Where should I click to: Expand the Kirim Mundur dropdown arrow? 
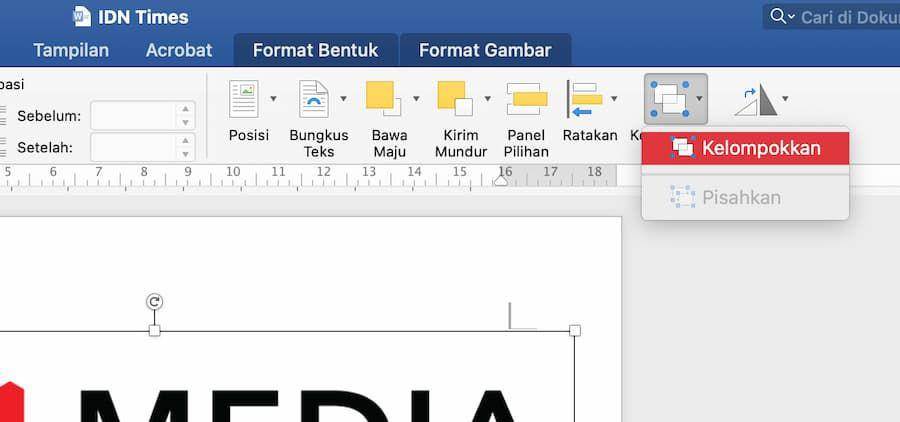[x=487, y=99]
